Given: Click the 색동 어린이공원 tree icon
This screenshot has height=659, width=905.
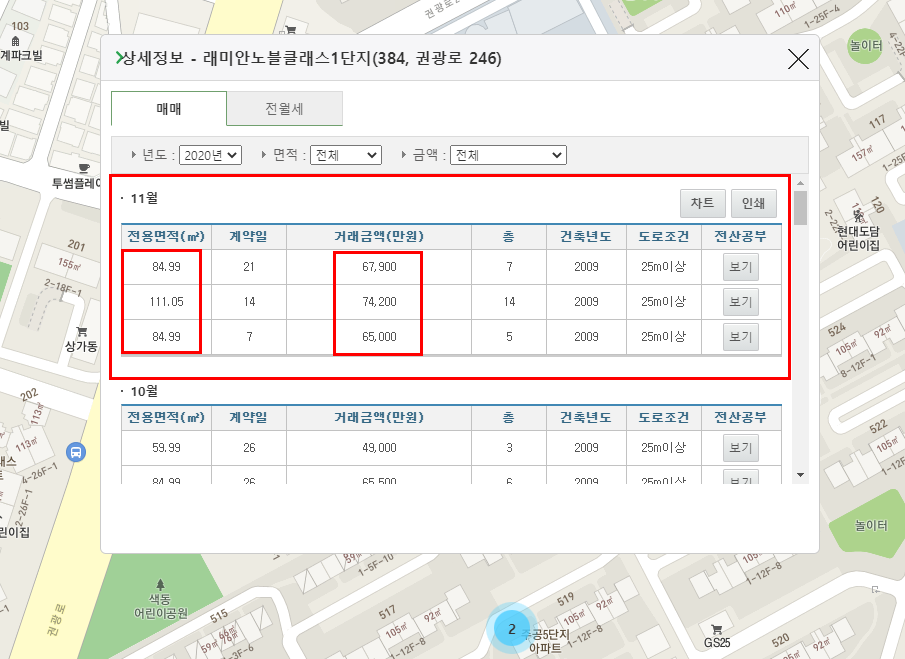Looking at the screenshot, I should point(160,584).
